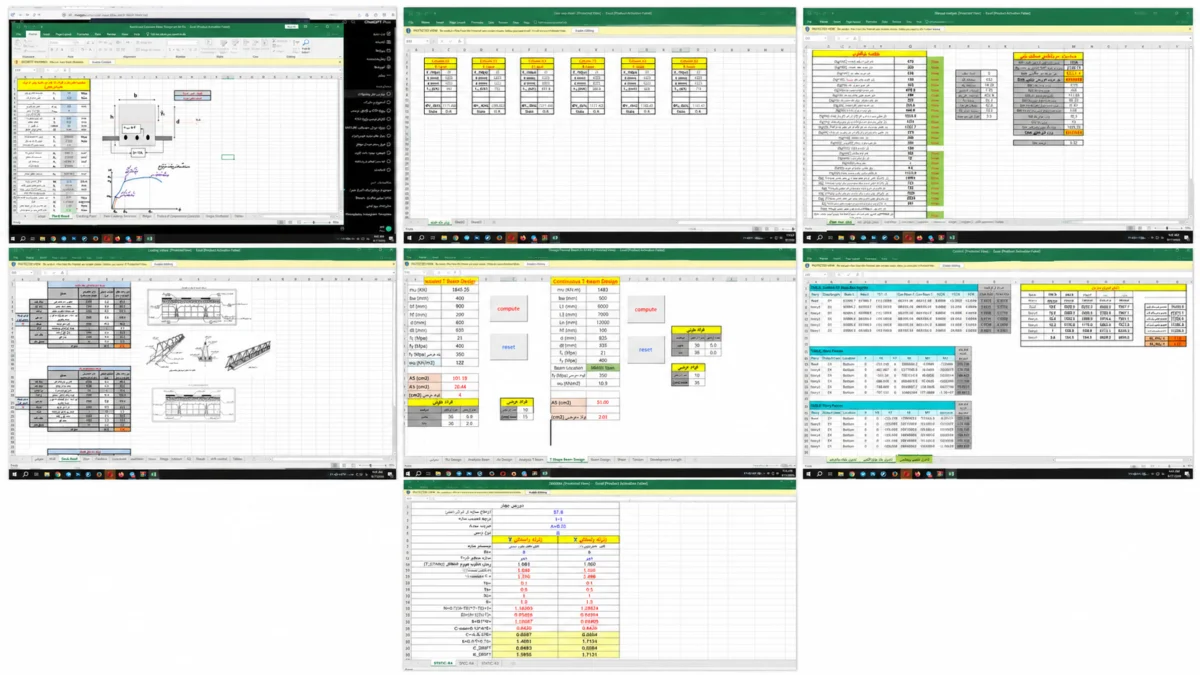The height and width of the screenshot is (675, 1200).
Task: Switch to Sheet2 in the Column tables workbook
Action: pos(460,222)
